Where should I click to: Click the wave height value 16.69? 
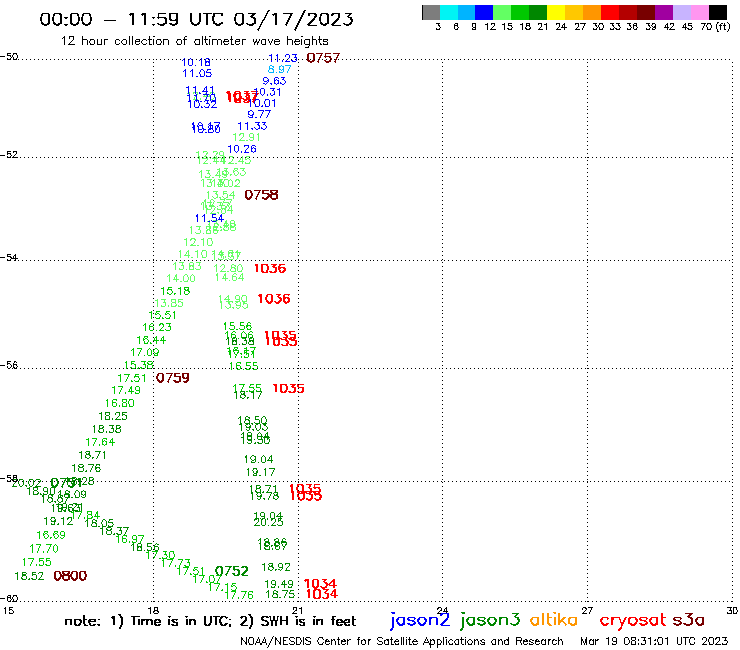tap(51, 535)
